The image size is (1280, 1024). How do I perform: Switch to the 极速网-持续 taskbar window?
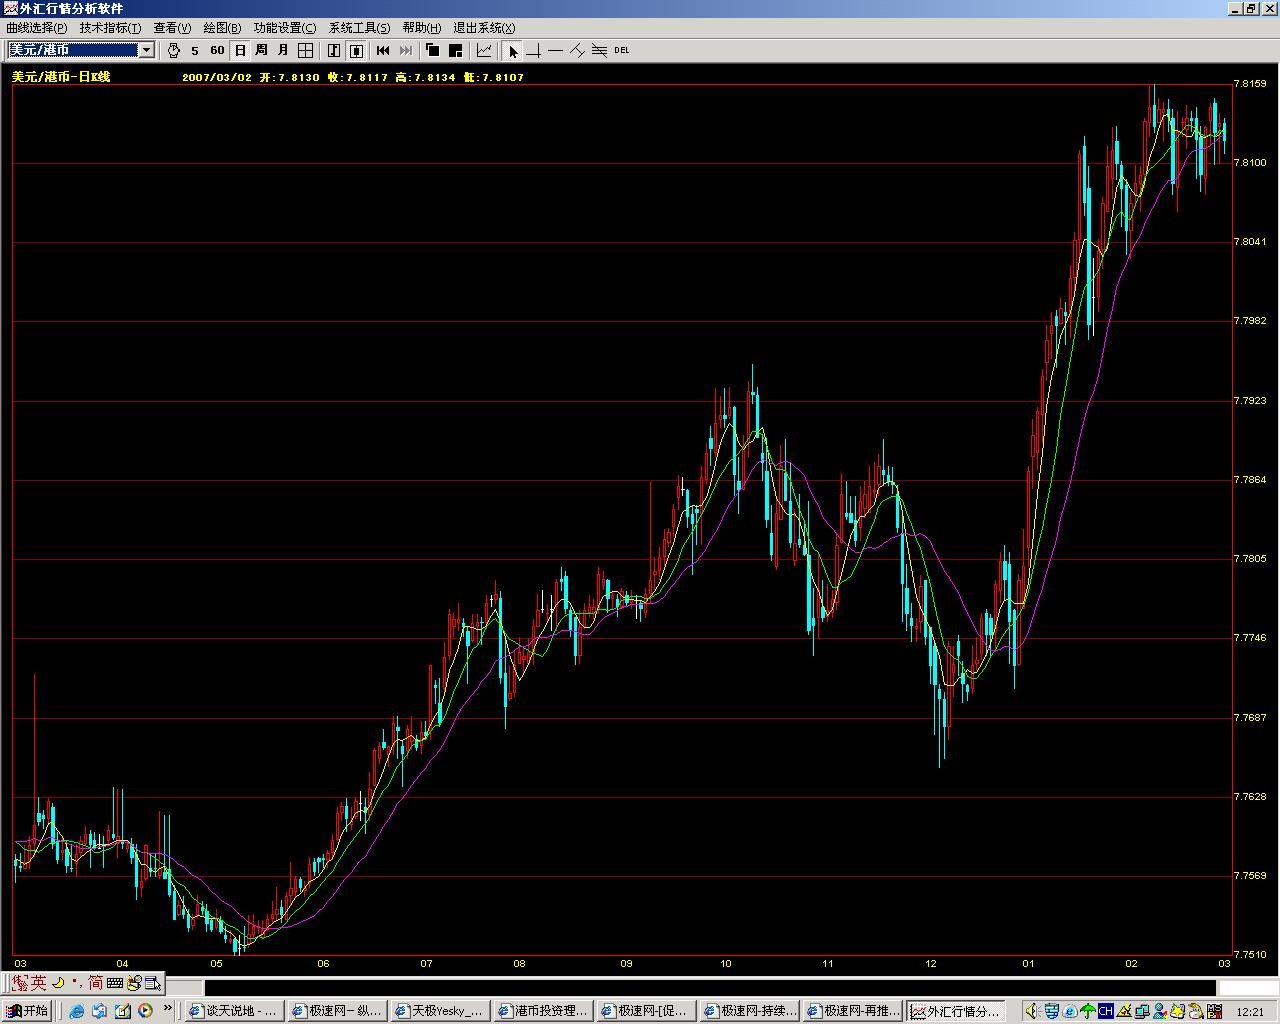click(750, 1011)
